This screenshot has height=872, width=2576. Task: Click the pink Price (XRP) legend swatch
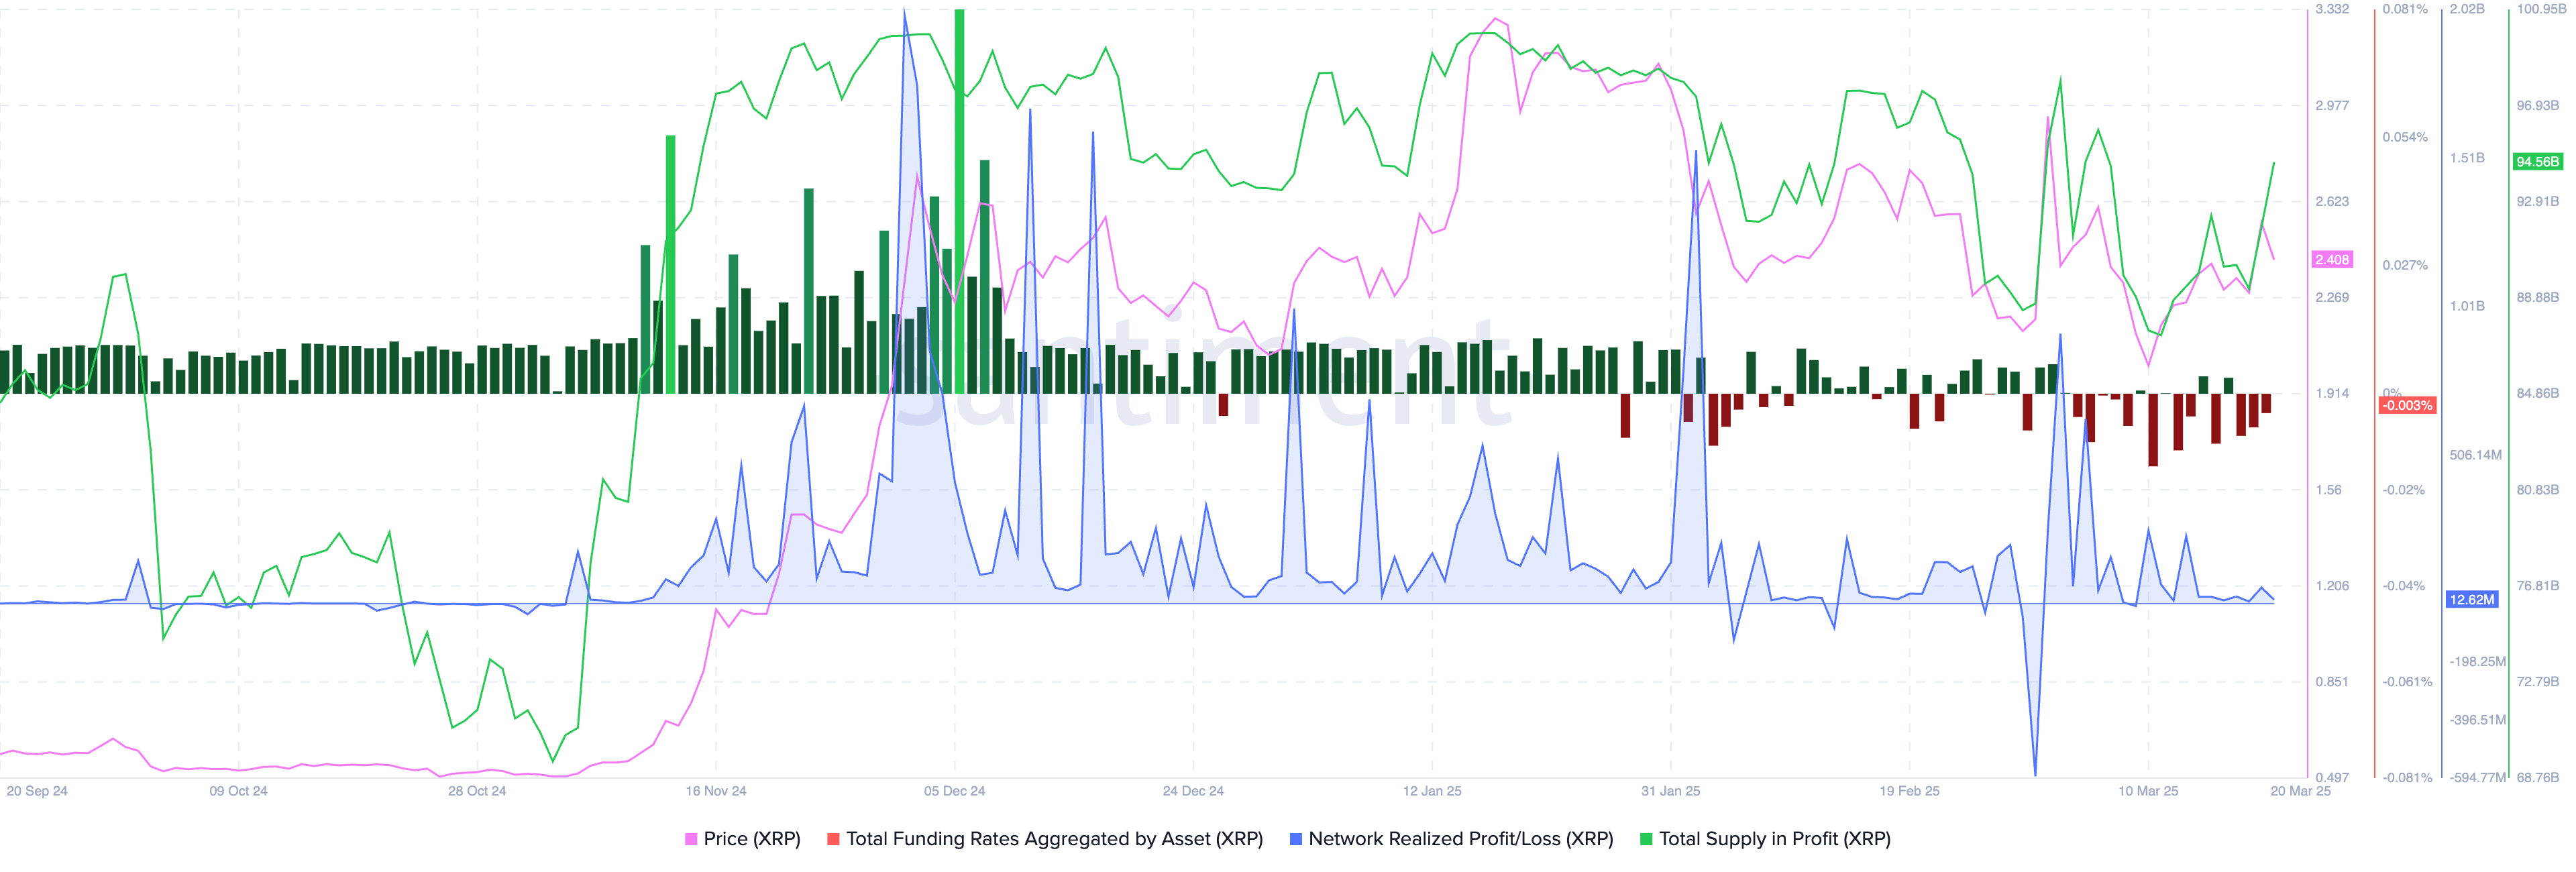691,839
